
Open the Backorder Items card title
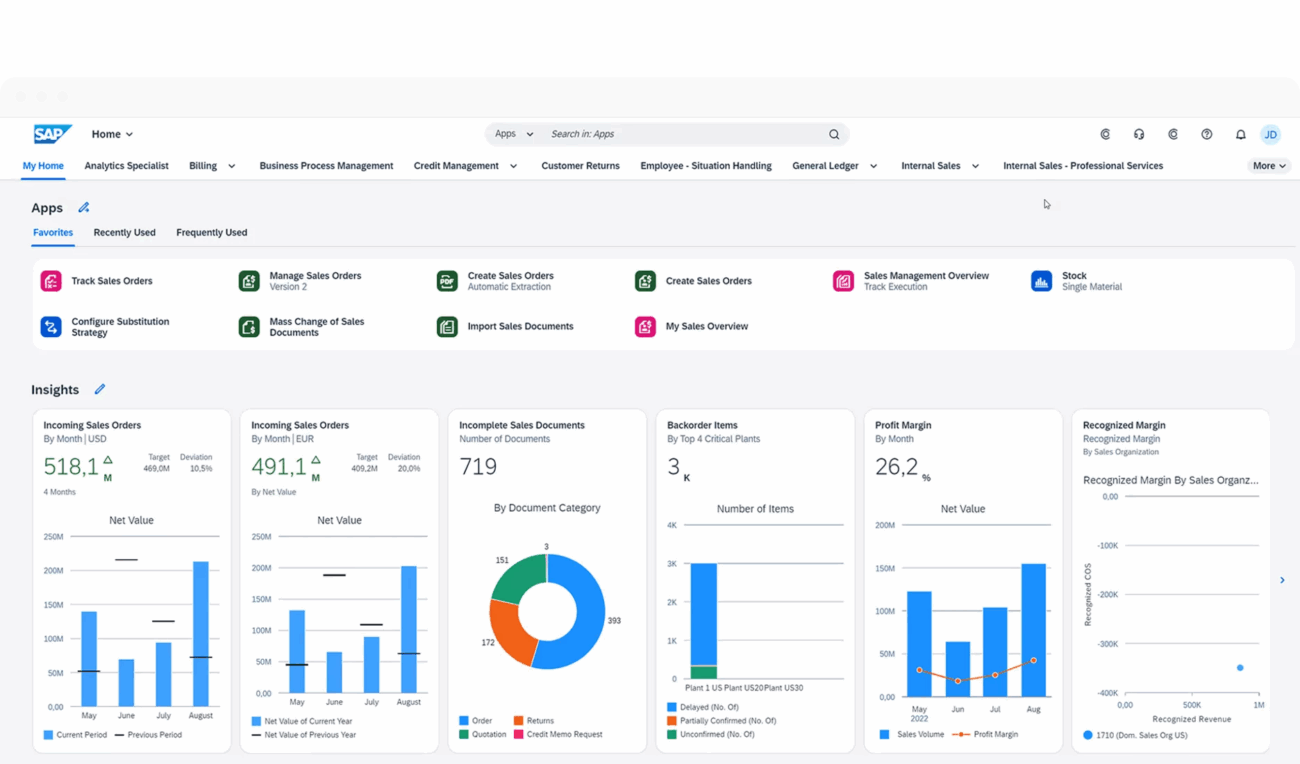tap(702, 425)
